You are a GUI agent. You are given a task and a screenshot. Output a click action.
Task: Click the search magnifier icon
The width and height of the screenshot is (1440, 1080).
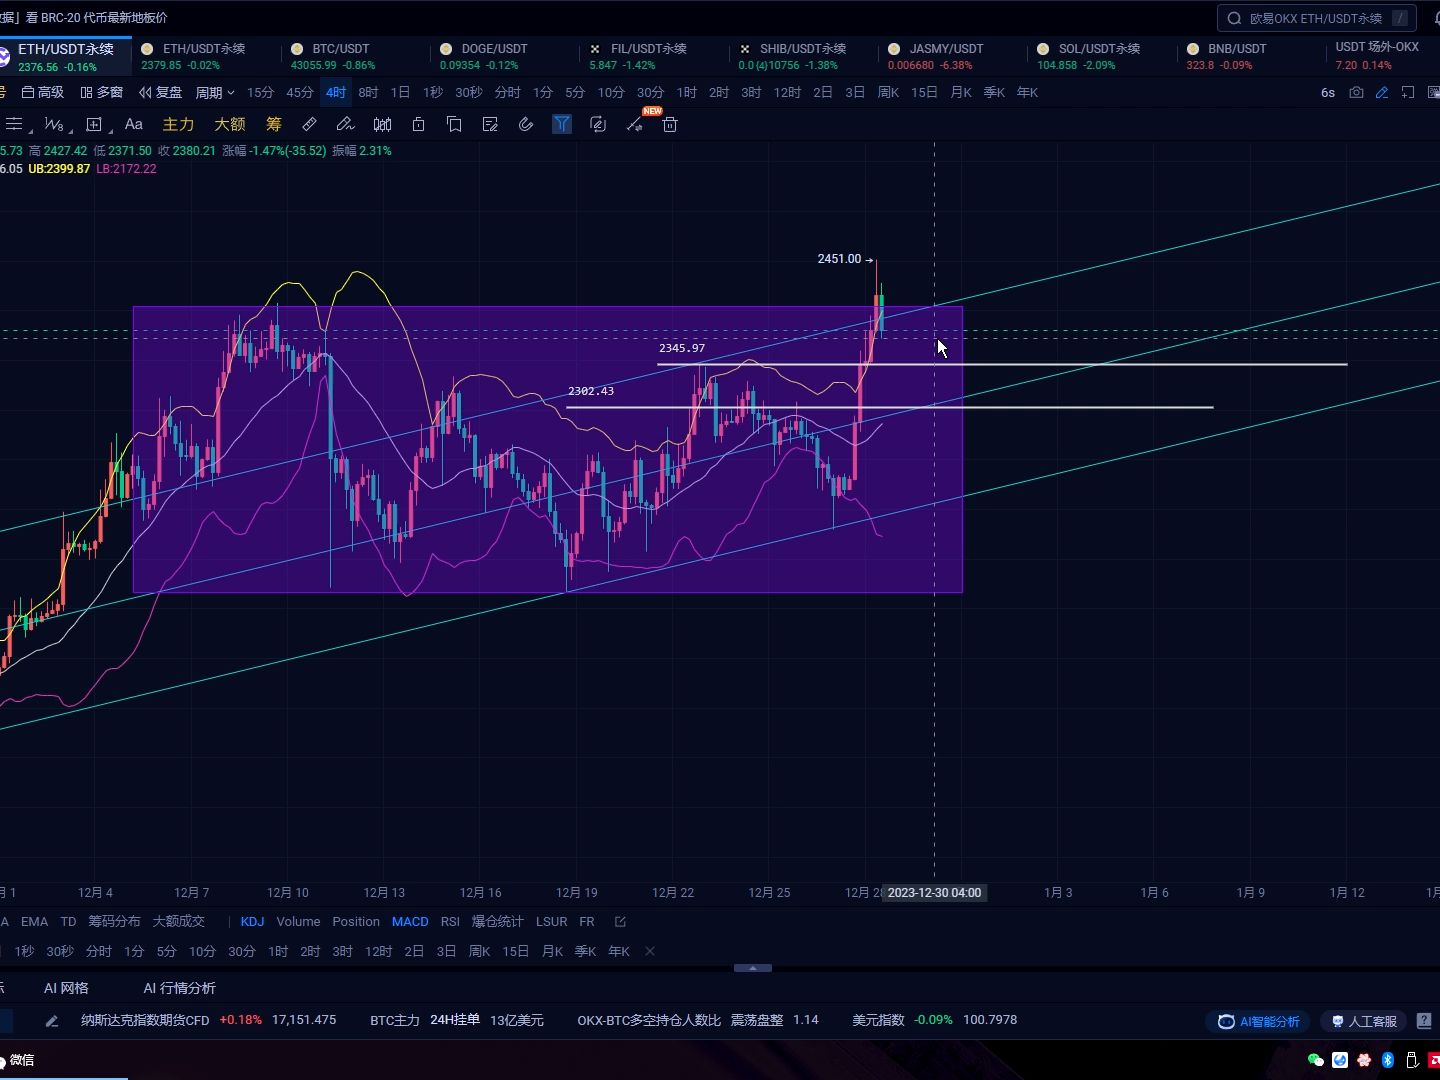[x=1234, y=18]
